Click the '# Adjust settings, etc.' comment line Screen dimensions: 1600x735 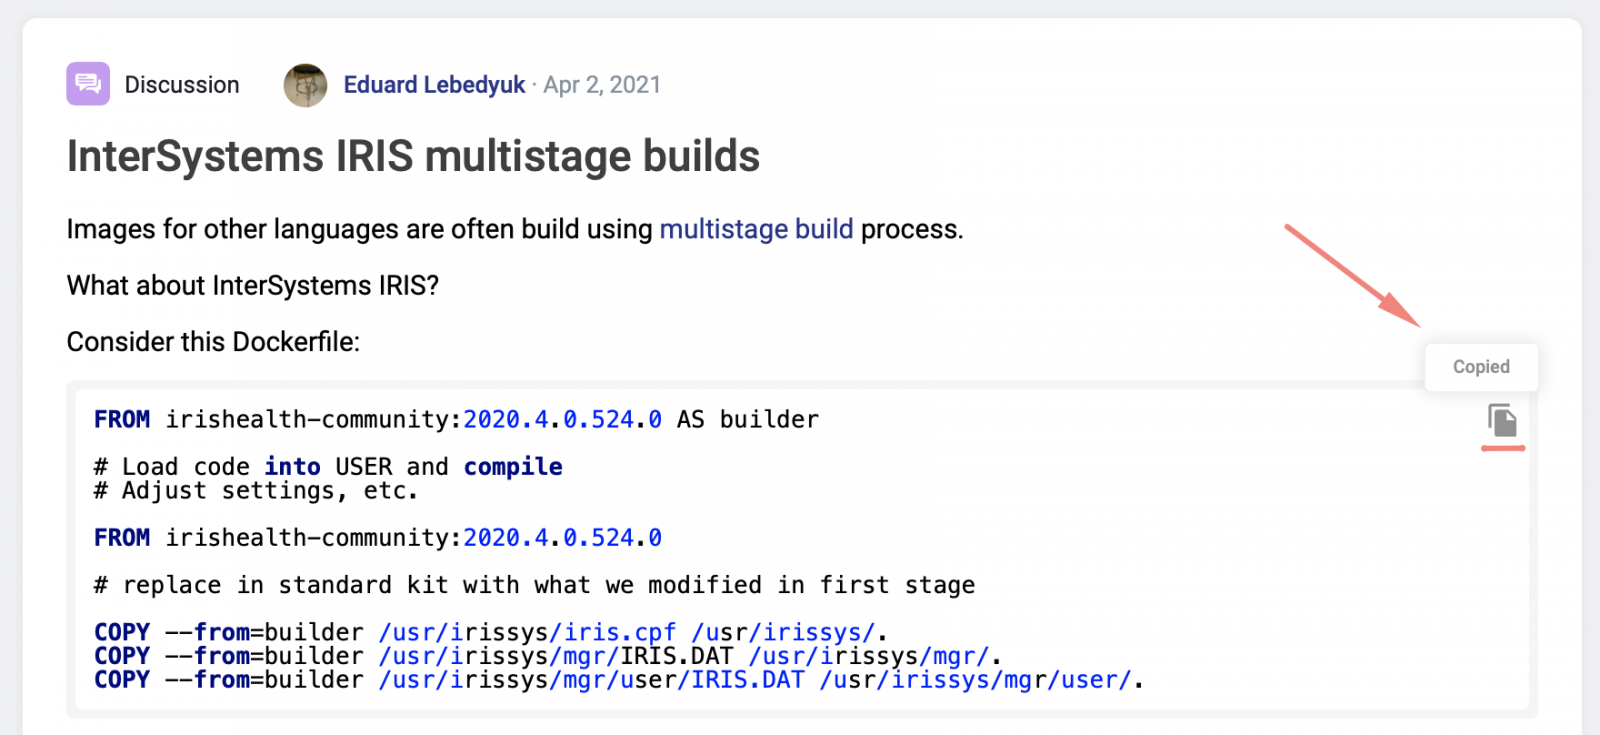click(255, 491)
